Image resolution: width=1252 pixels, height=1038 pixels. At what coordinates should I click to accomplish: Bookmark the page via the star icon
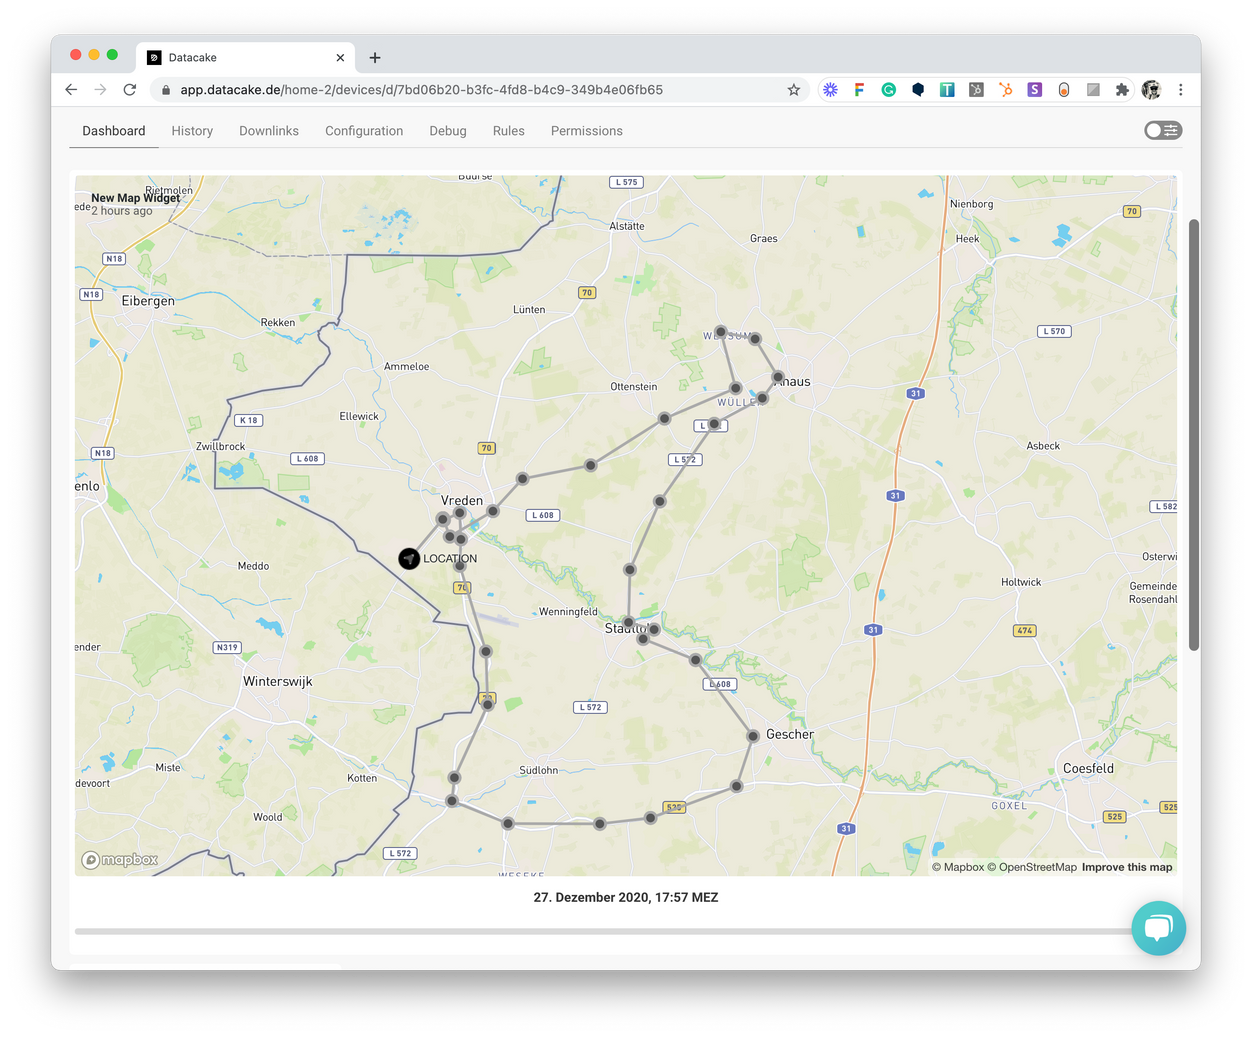[x=793, y=89]
